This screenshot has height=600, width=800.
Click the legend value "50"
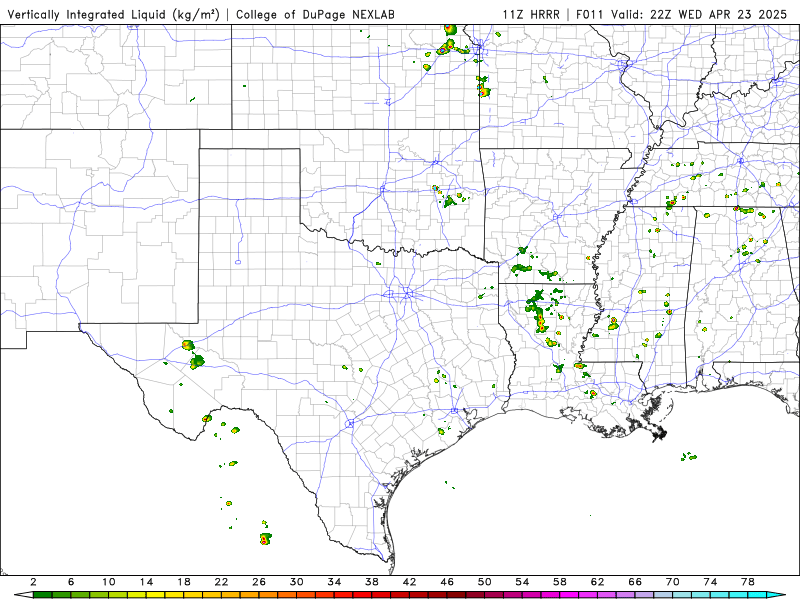point(485,582)
